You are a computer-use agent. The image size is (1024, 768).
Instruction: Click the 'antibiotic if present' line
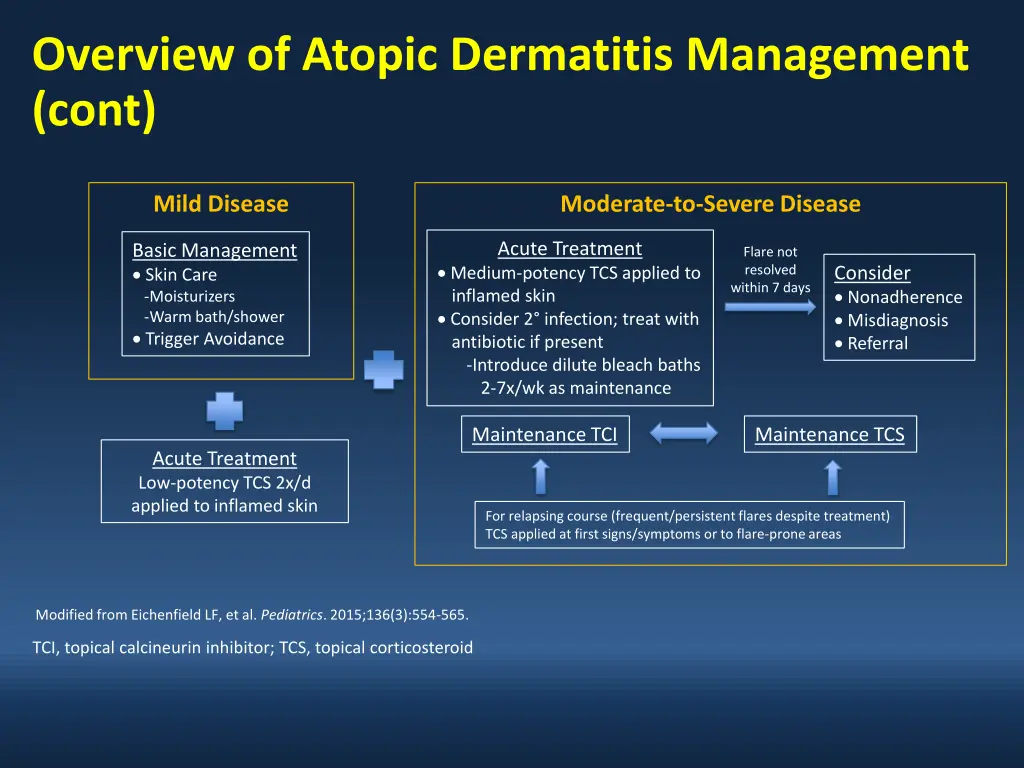[x=527, y=342]
